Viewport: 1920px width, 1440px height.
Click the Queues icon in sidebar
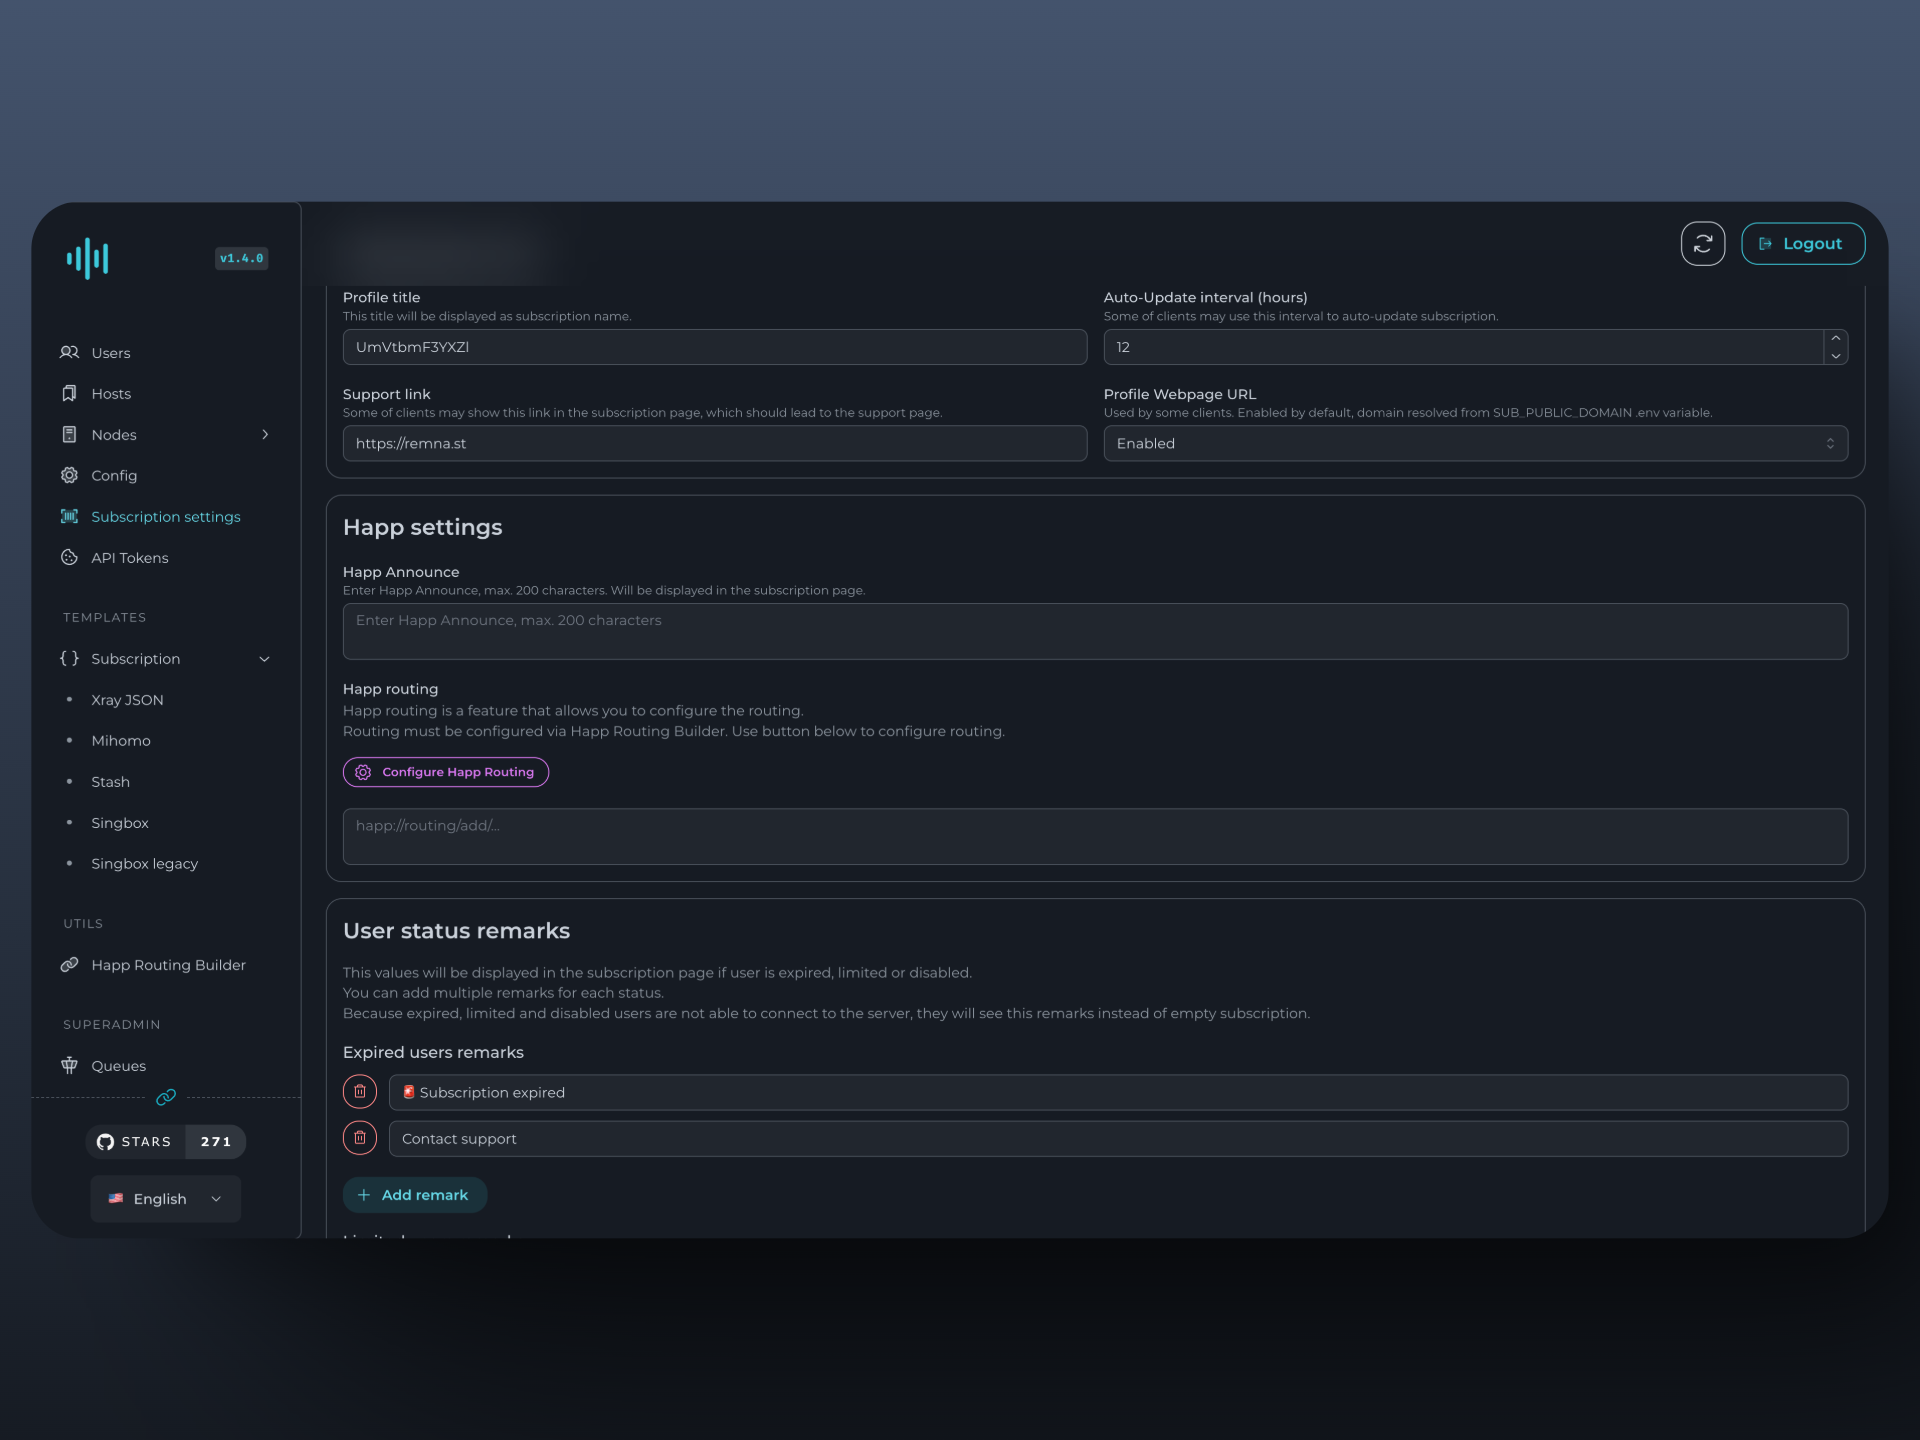[x=69, y=1065]
